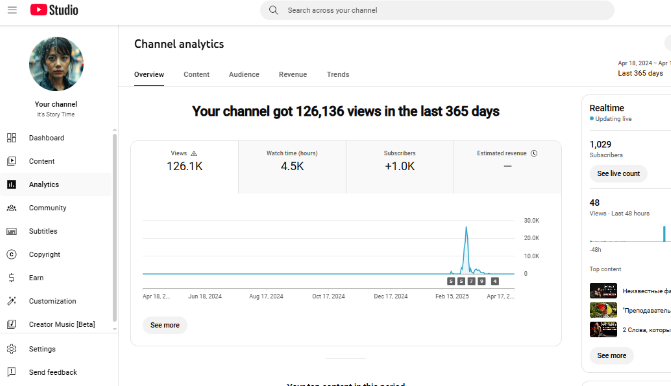The width and height of the screenshot is (671, 386).
Task: Click the chart video marker labeled 9
Action: point(481,281)
